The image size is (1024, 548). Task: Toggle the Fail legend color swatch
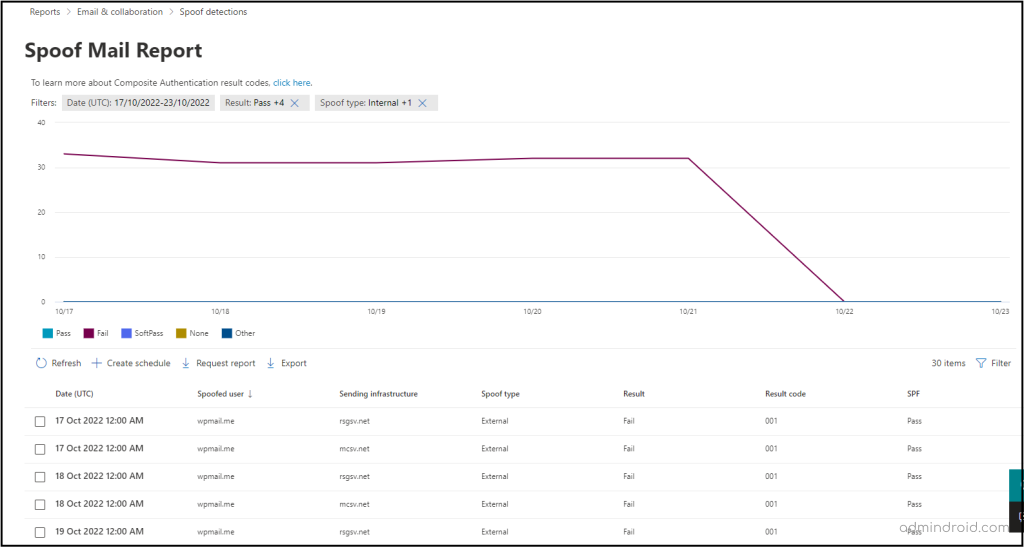click(89, 333)
